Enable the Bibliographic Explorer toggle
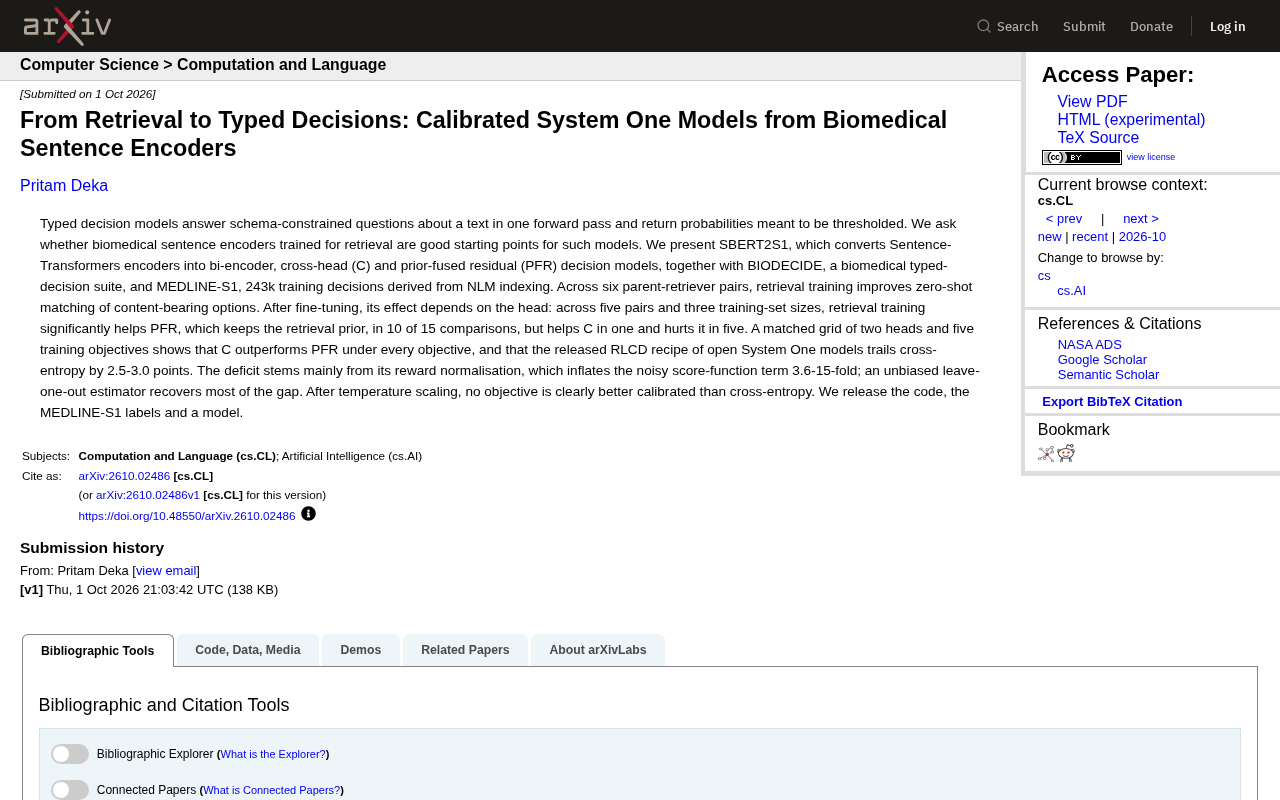The width and height of the screenshot is (1280, 800). click(x=70, y=754)
